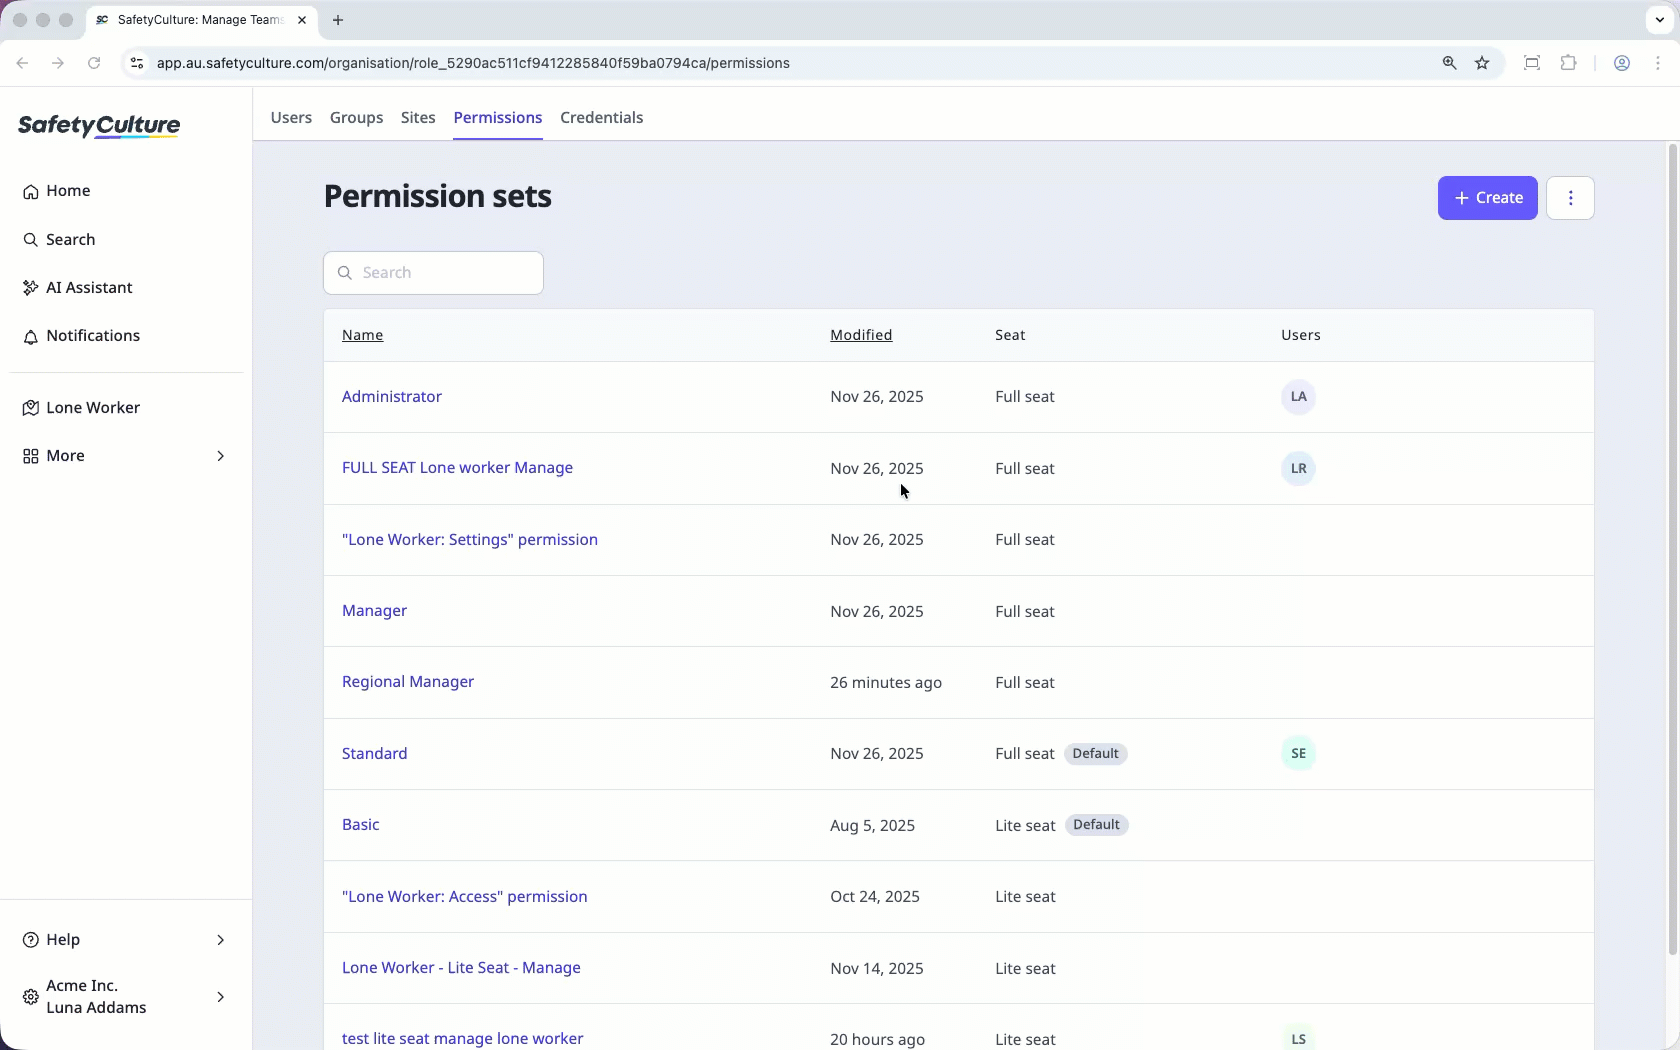Viewport: 1680px width, 1050px height.
Task: Expand the Acme Inc. account menu chevron
Action: [x=221, y=997]
